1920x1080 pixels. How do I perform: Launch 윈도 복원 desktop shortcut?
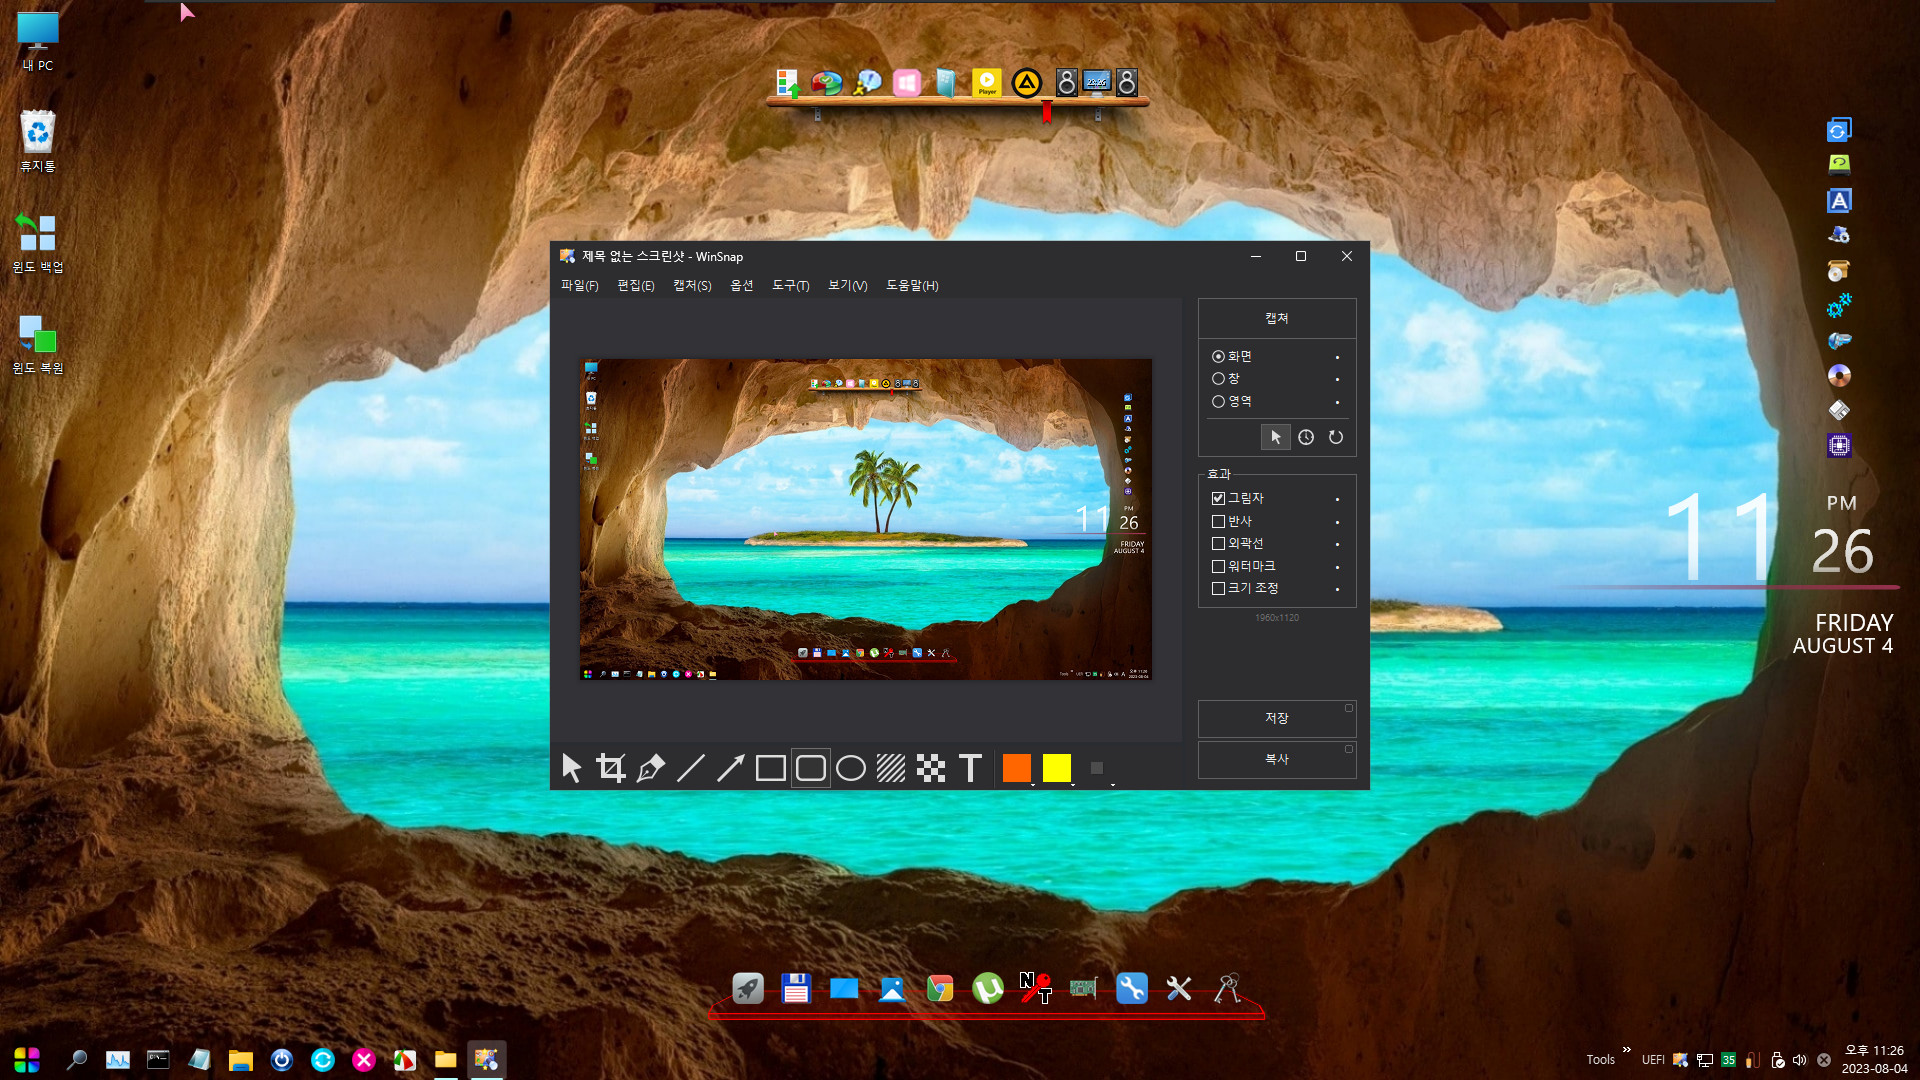pos(38,344)
